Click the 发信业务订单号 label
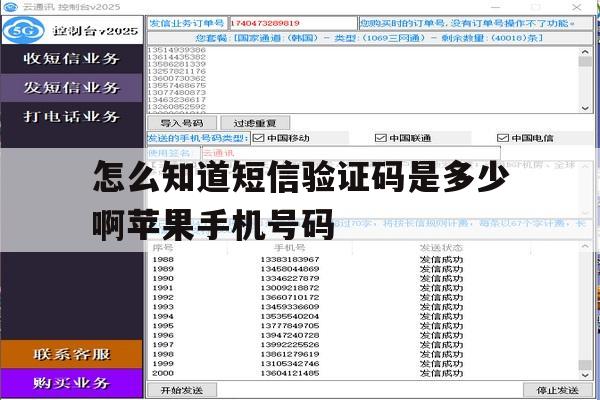Image resolution: width=600 pixels, height=400 pixels. click(188, 23)
